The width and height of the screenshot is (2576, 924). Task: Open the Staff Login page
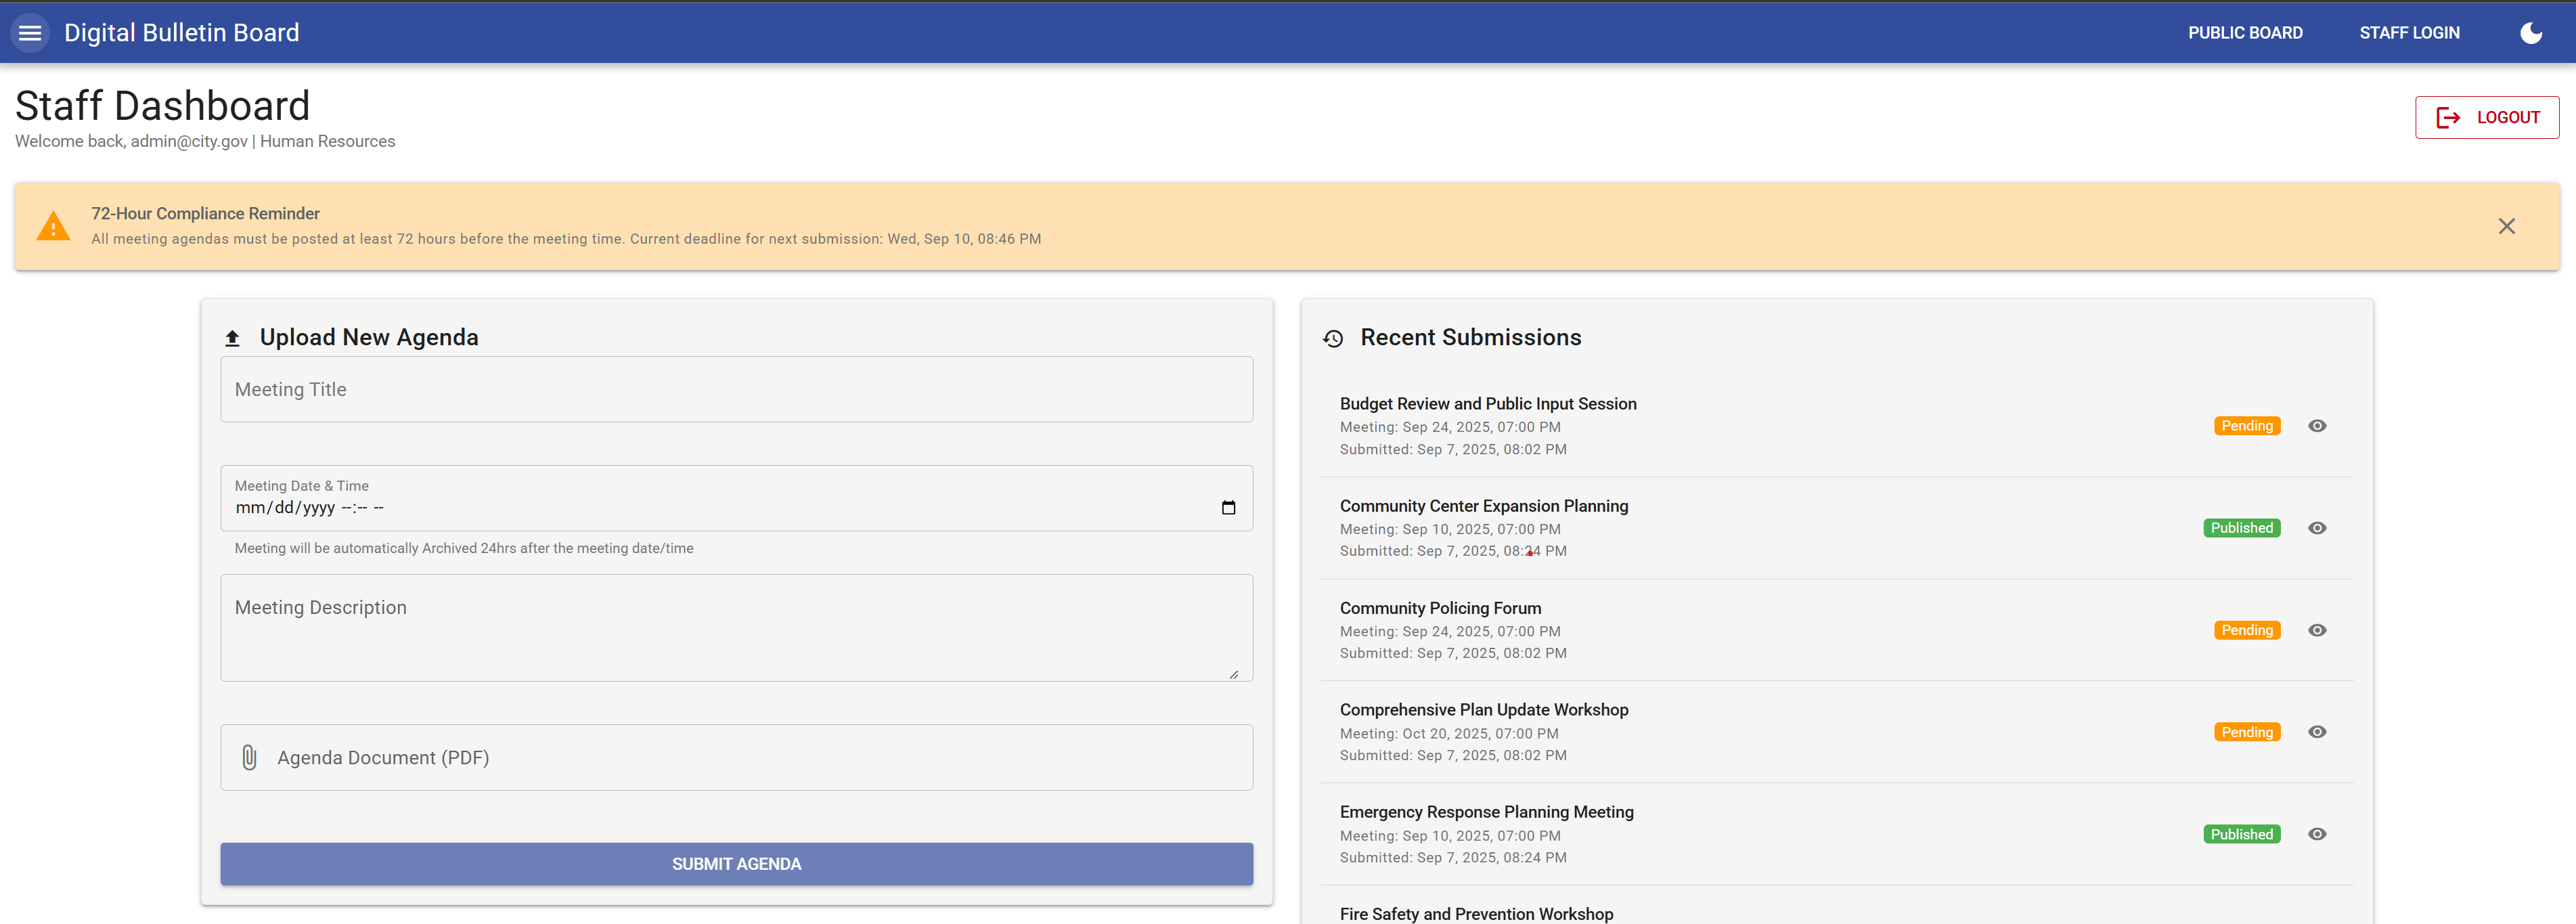(x=2408, y=33)
